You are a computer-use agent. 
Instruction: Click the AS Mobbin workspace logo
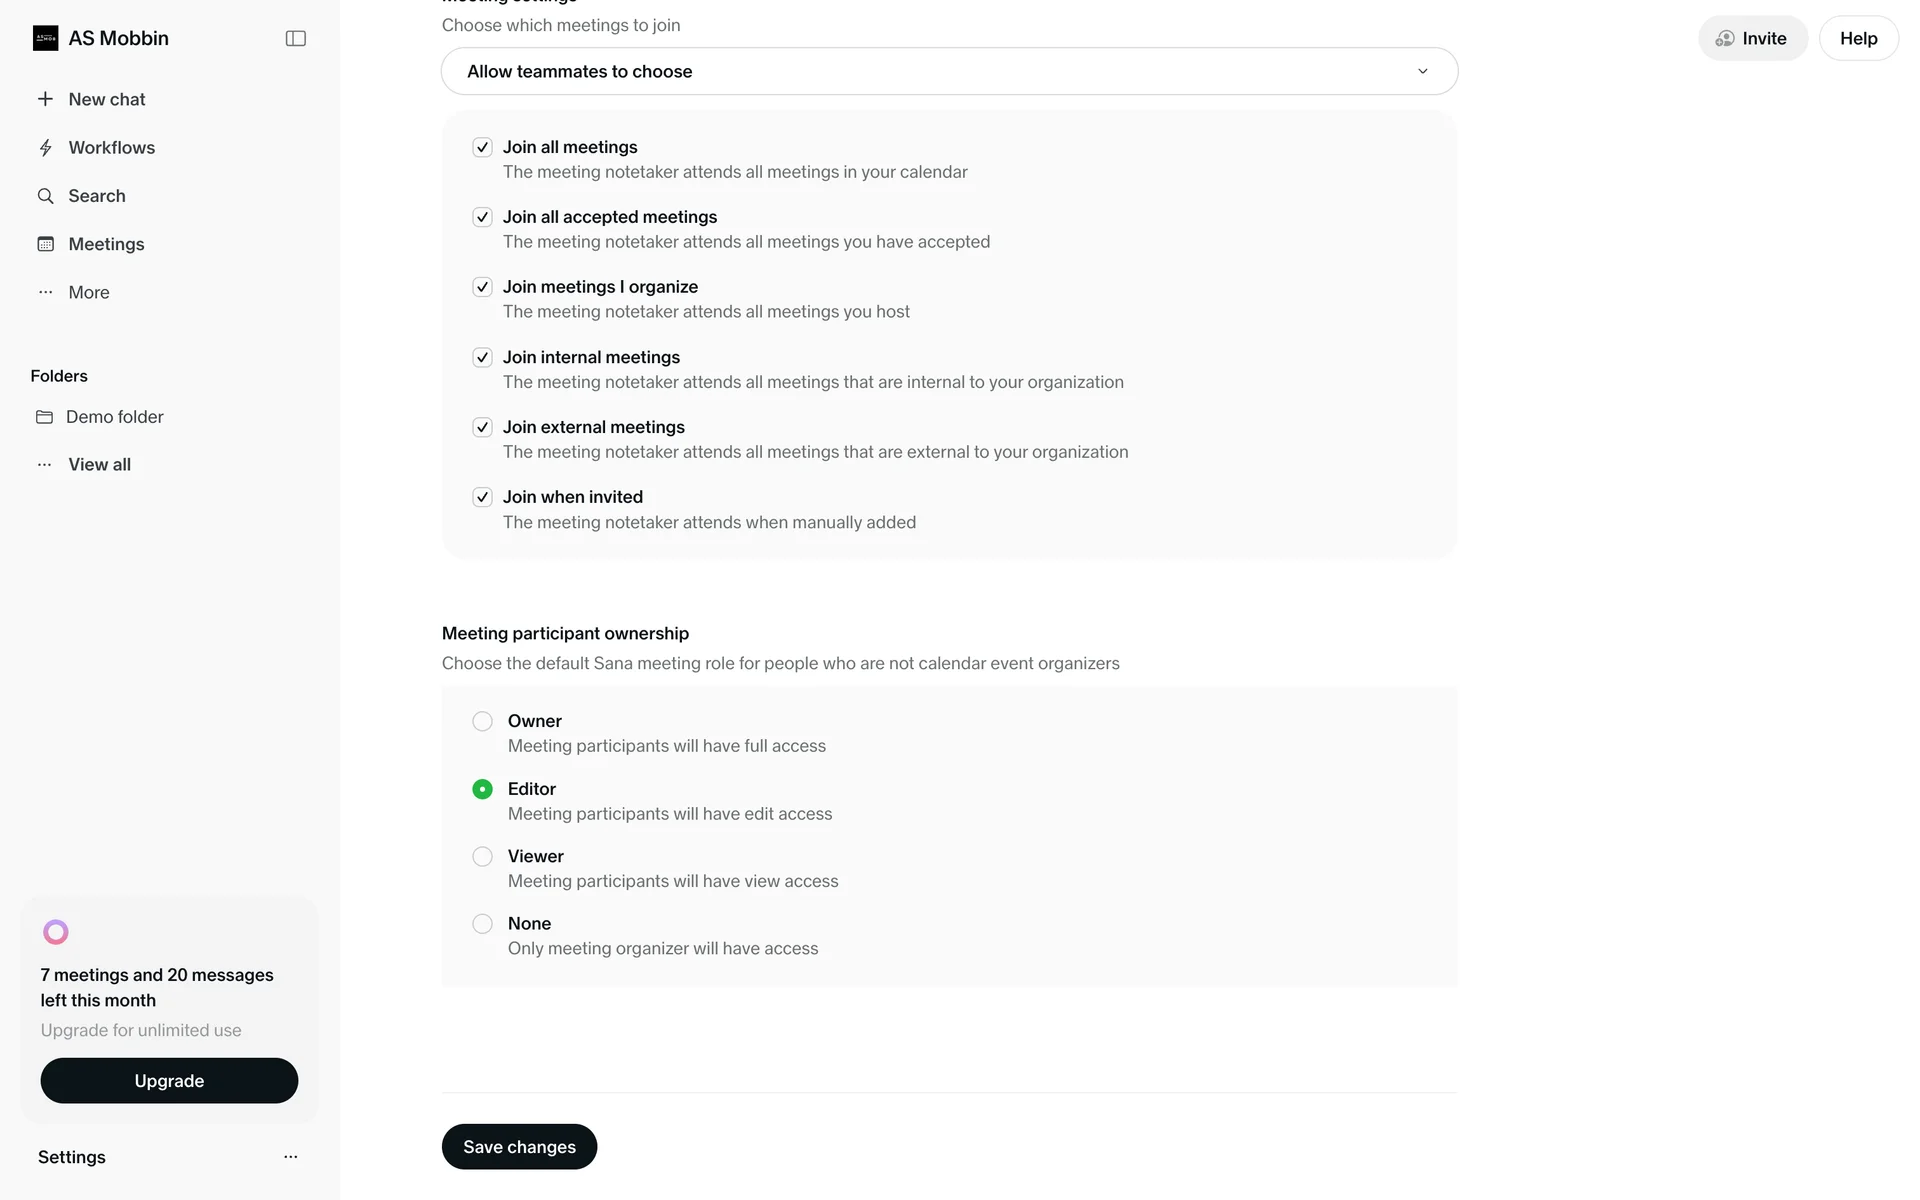[x=46, y=38]
